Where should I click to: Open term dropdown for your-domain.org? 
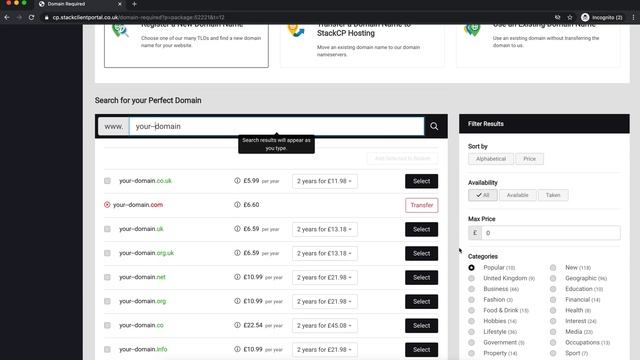[325, 302]
